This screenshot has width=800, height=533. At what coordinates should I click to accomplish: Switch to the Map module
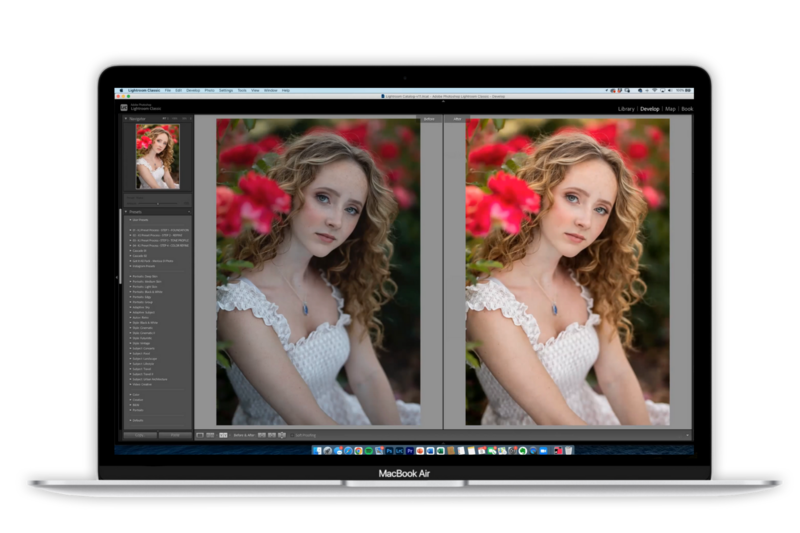[670, 108]
